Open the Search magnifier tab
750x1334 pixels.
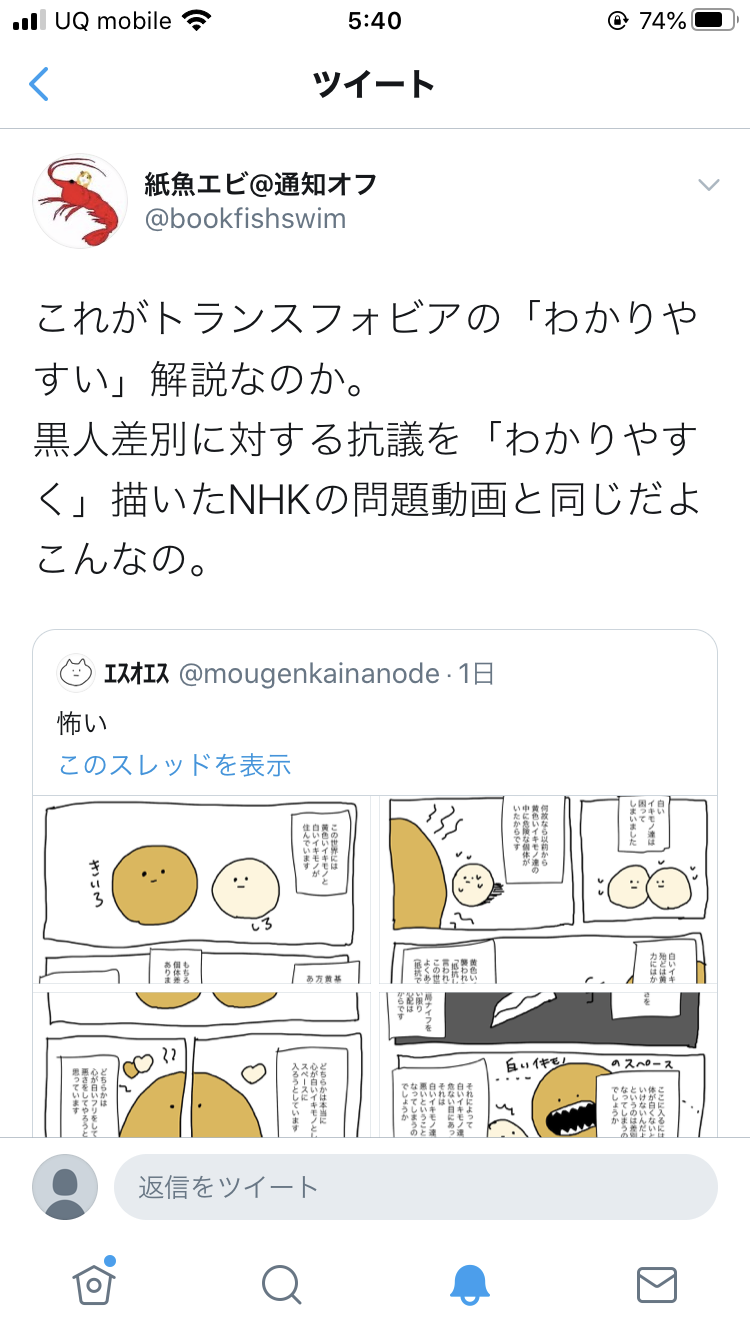[282, 1285]
